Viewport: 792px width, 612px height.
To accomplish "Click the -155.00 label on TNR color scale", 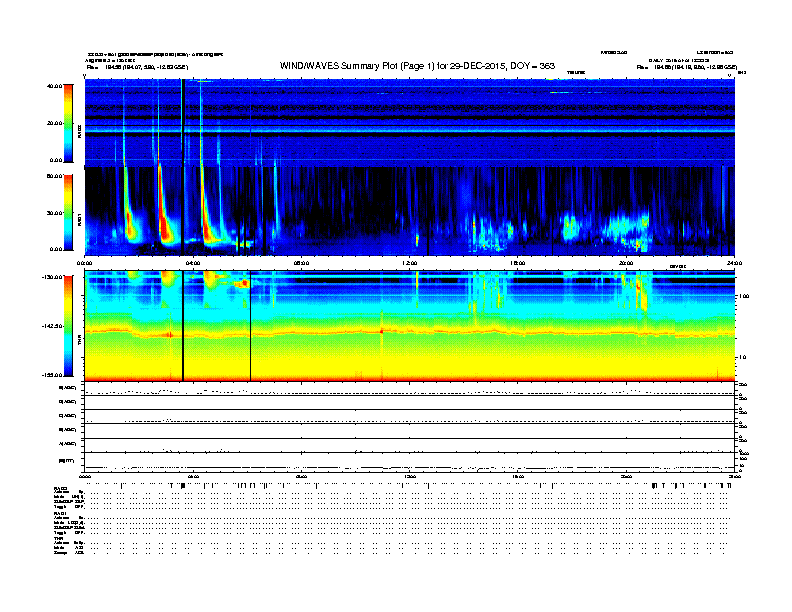I will coord(50,374).
